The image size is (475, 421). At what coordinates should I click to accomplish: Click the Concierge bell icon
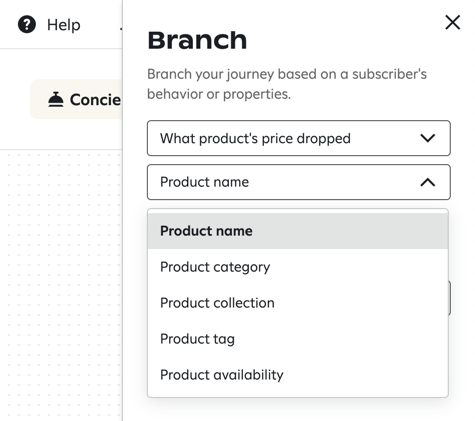tap(56, 99)
